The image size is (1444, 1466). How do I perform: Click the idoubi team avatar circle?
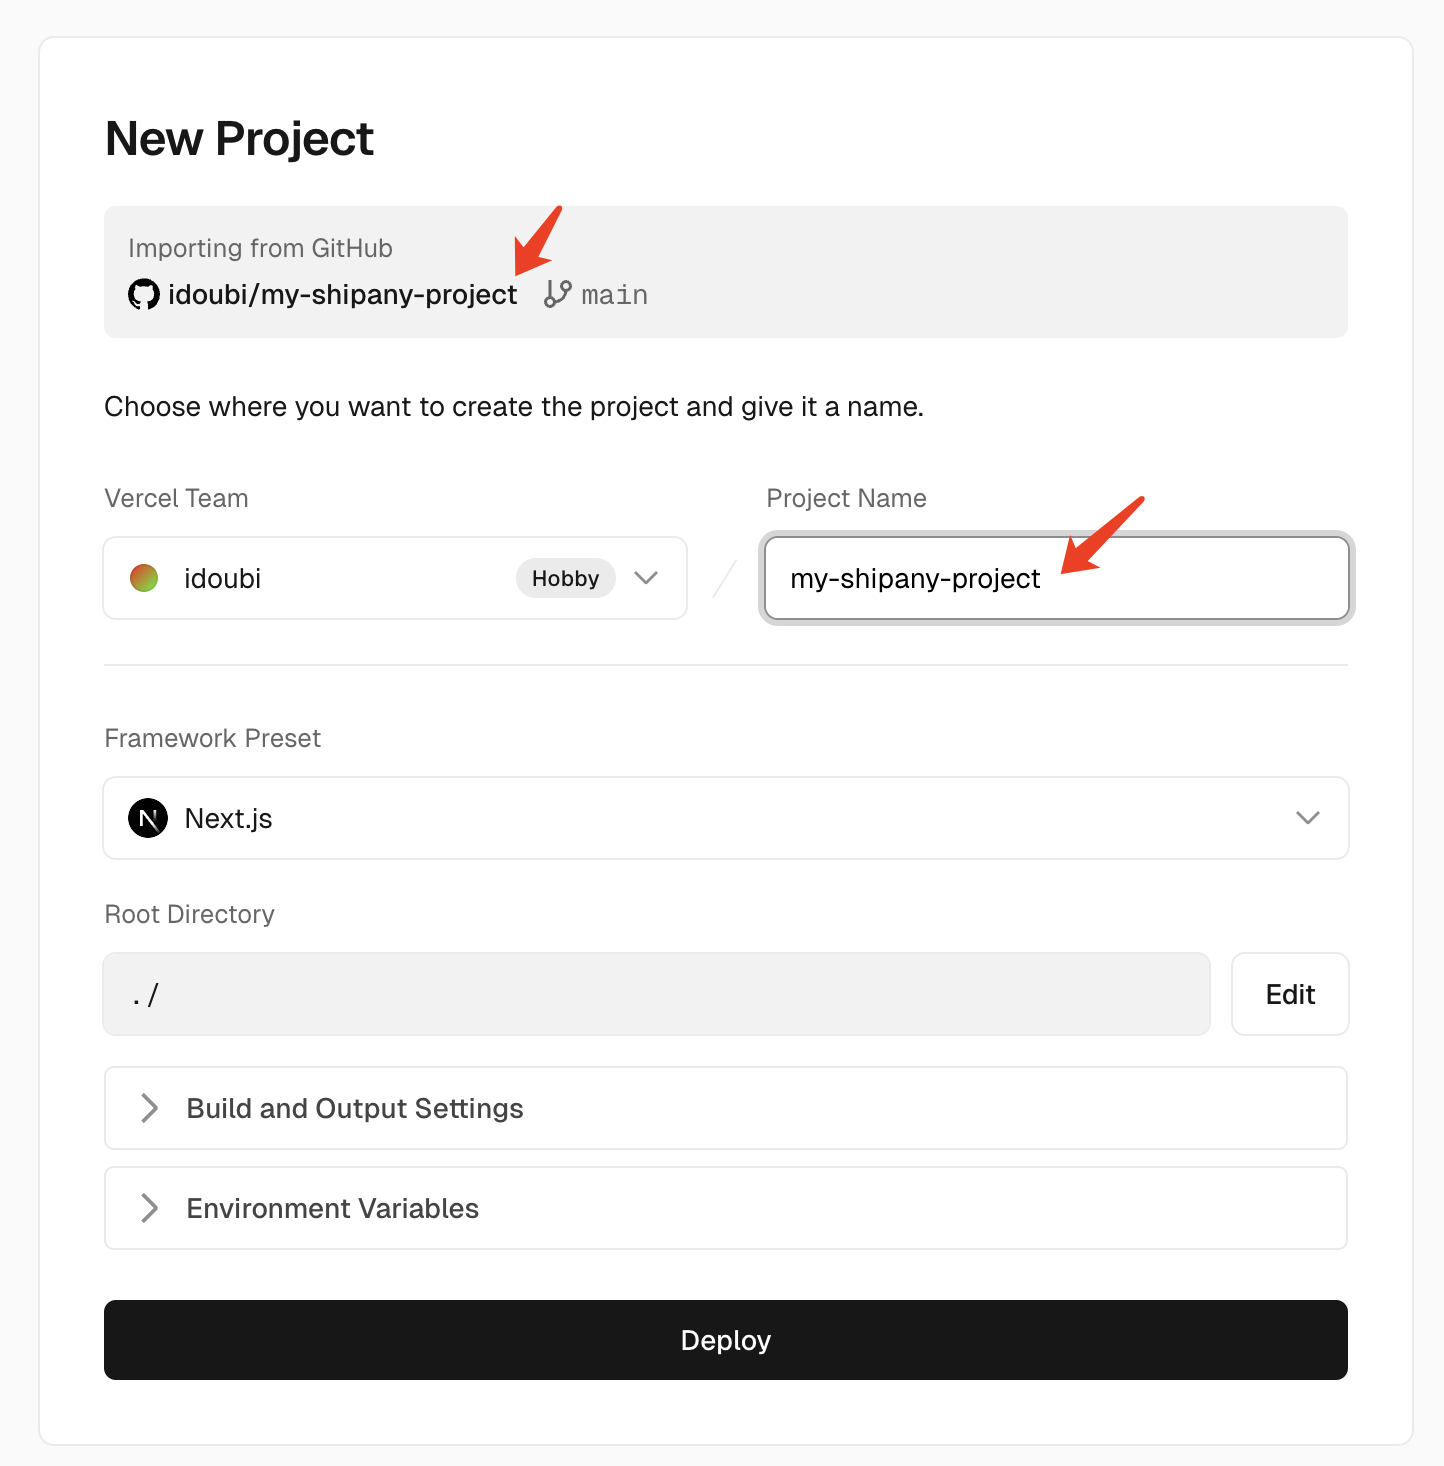tap(144, 578)
